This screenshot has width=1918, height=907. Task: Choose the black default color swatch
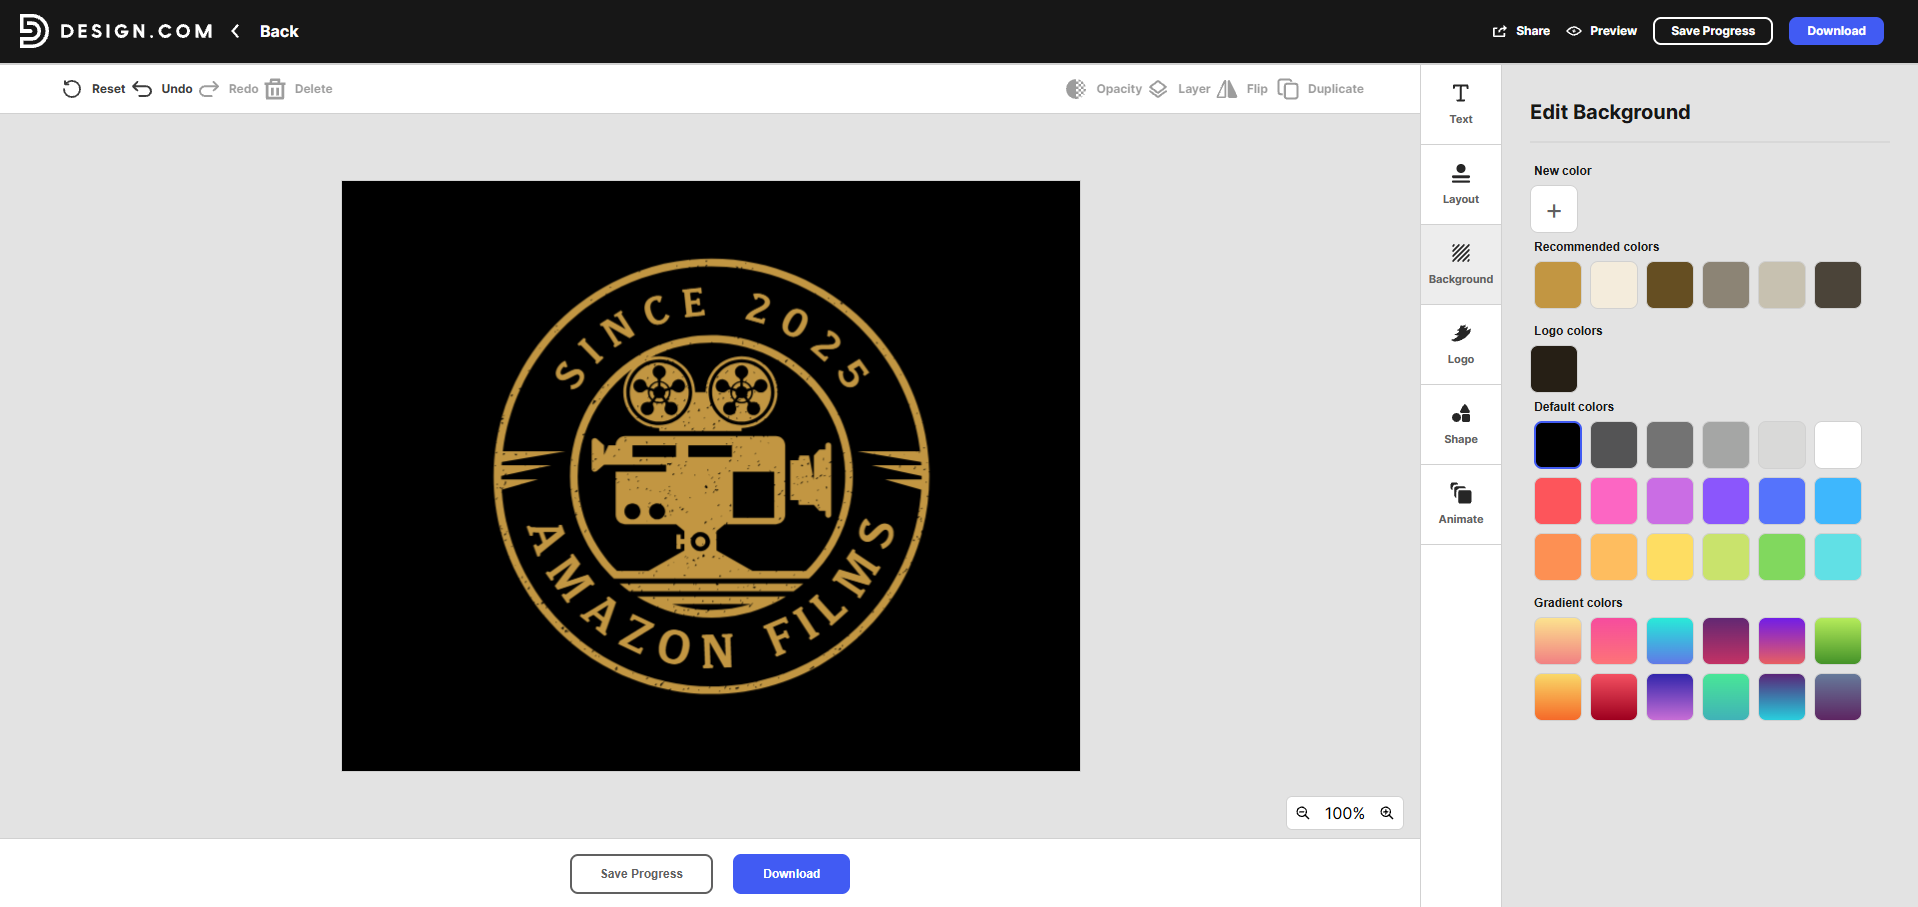(1558, 445)
